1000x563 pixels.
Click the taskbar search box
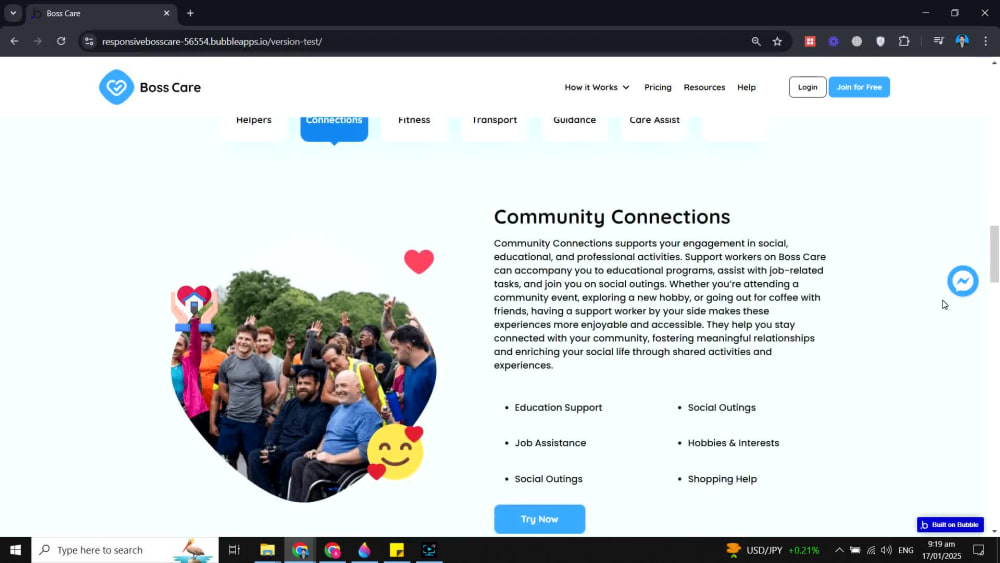pyautogui.click(x=125, y=550)
